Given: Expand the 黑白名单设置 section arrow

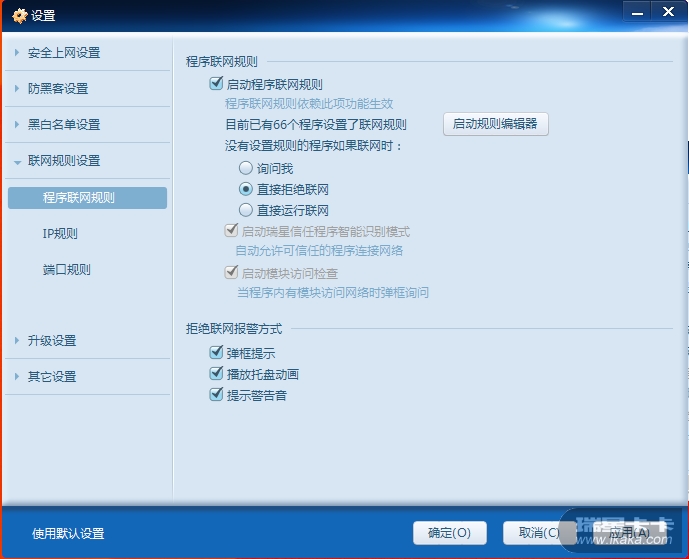Looking at the screenshot, I should click(x=17, y=125).
